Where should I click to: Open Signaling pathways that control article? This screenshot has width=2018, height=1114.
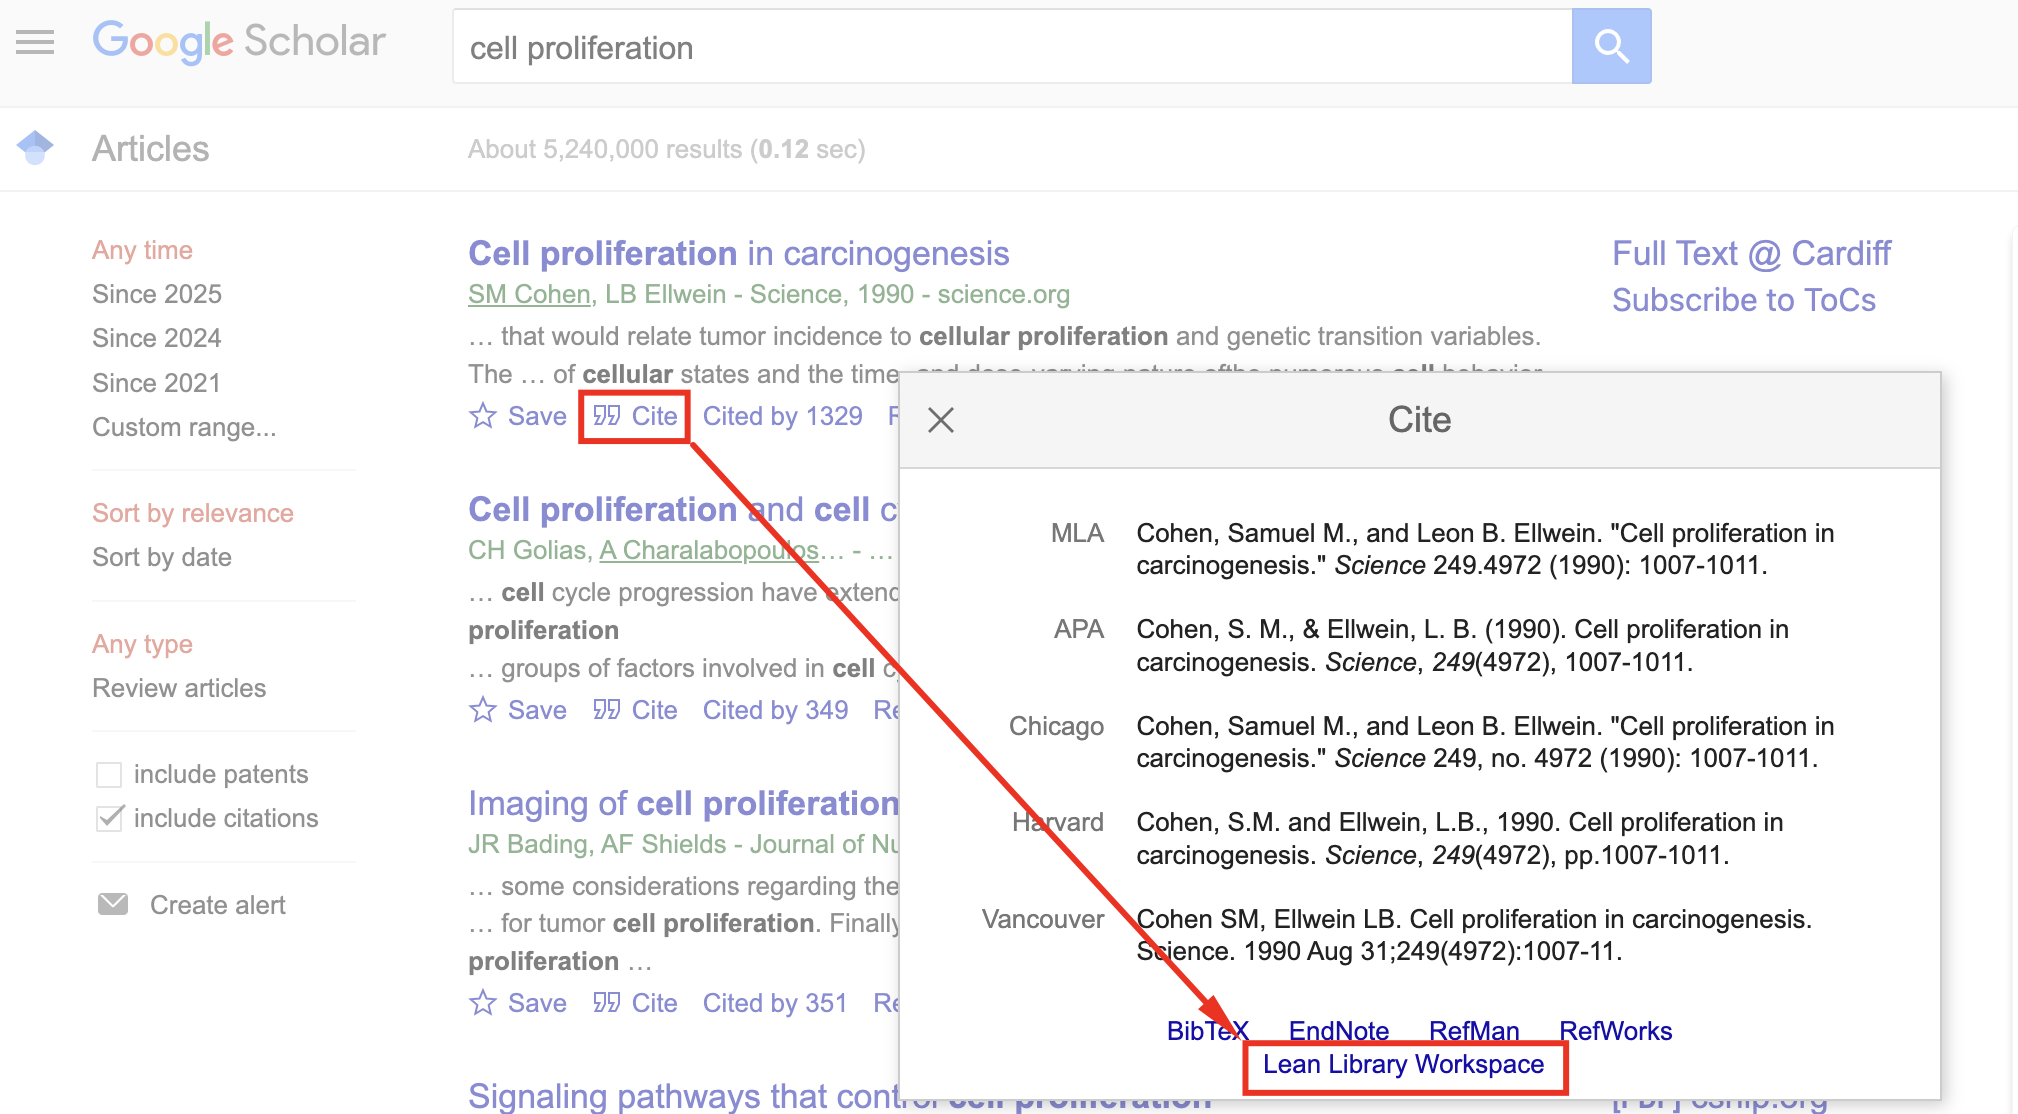[683, 1097]
